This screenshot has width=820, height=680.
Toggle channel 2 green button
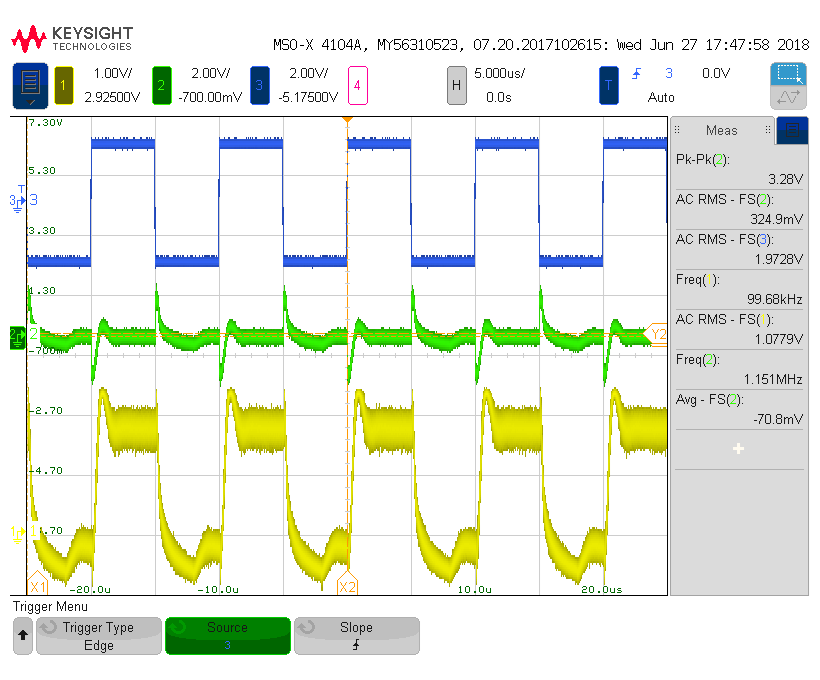click(161, 85)
